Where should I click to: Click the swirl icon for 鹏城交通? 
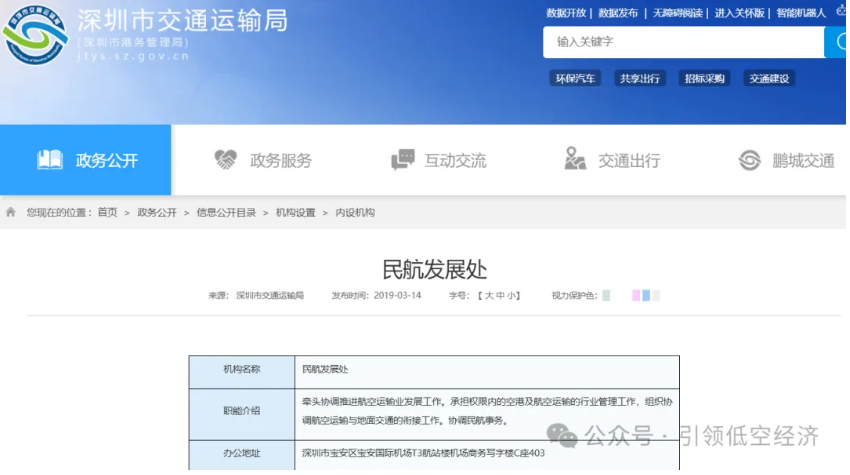(x=750, y=160)
